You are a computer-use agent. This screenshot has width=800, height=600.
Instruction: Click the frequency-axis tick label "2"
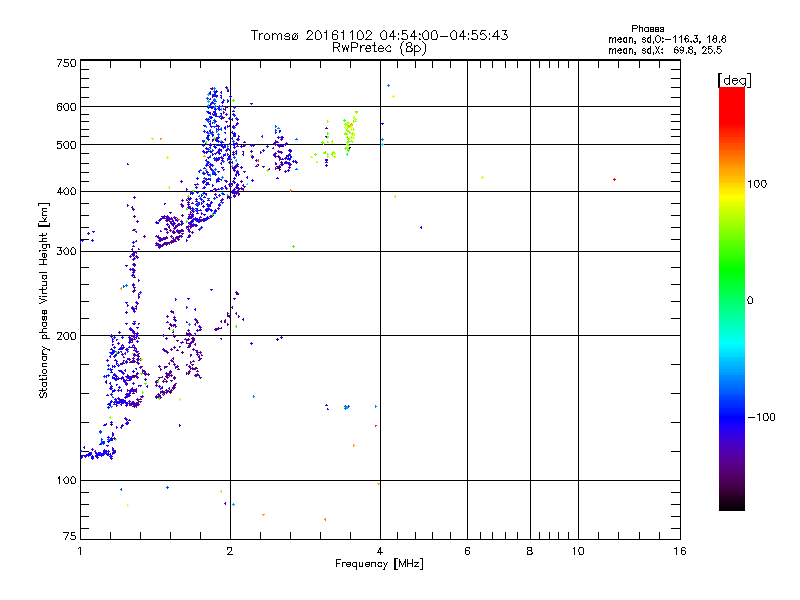tap(230, 551)
